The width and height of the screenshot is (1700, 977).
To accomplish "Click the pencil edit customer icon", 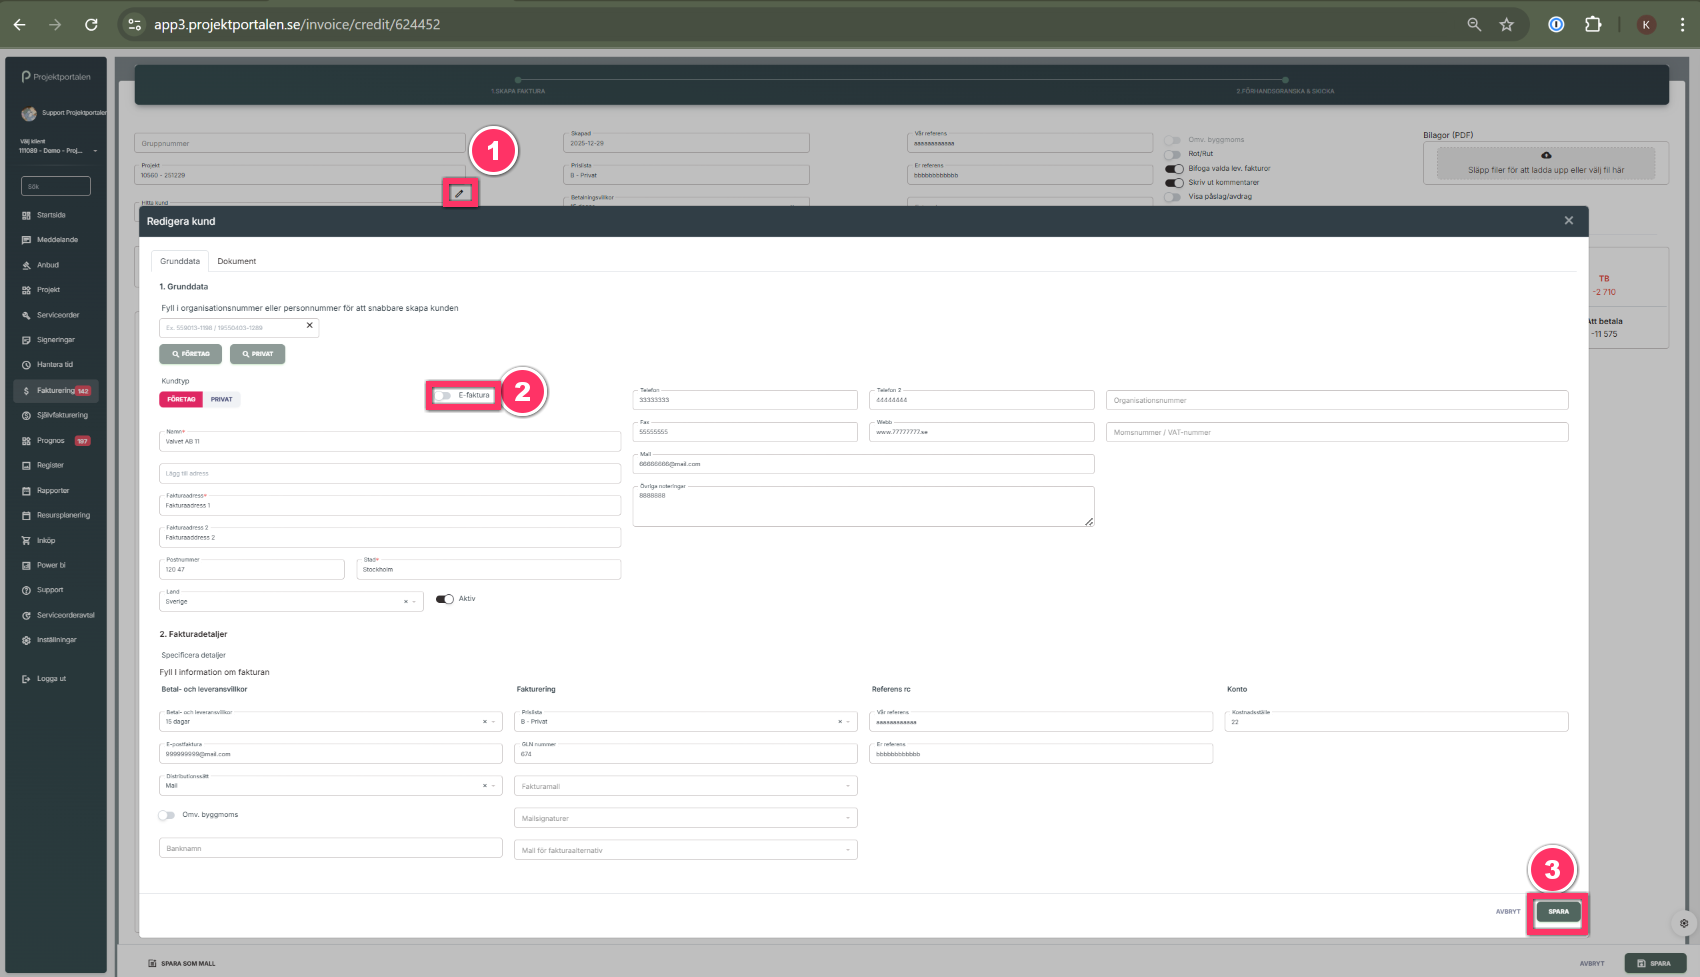I will click(x=460, y=193).
